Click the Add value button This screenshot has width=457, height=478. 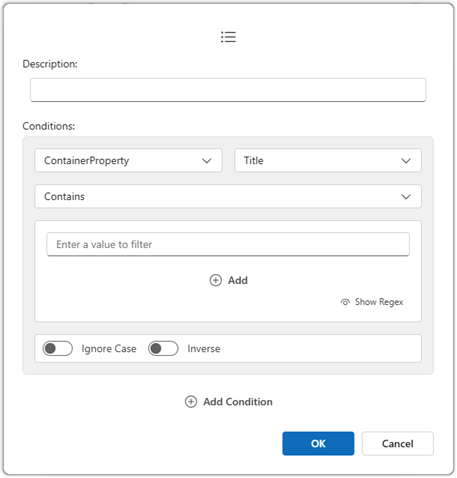point(229,281)
